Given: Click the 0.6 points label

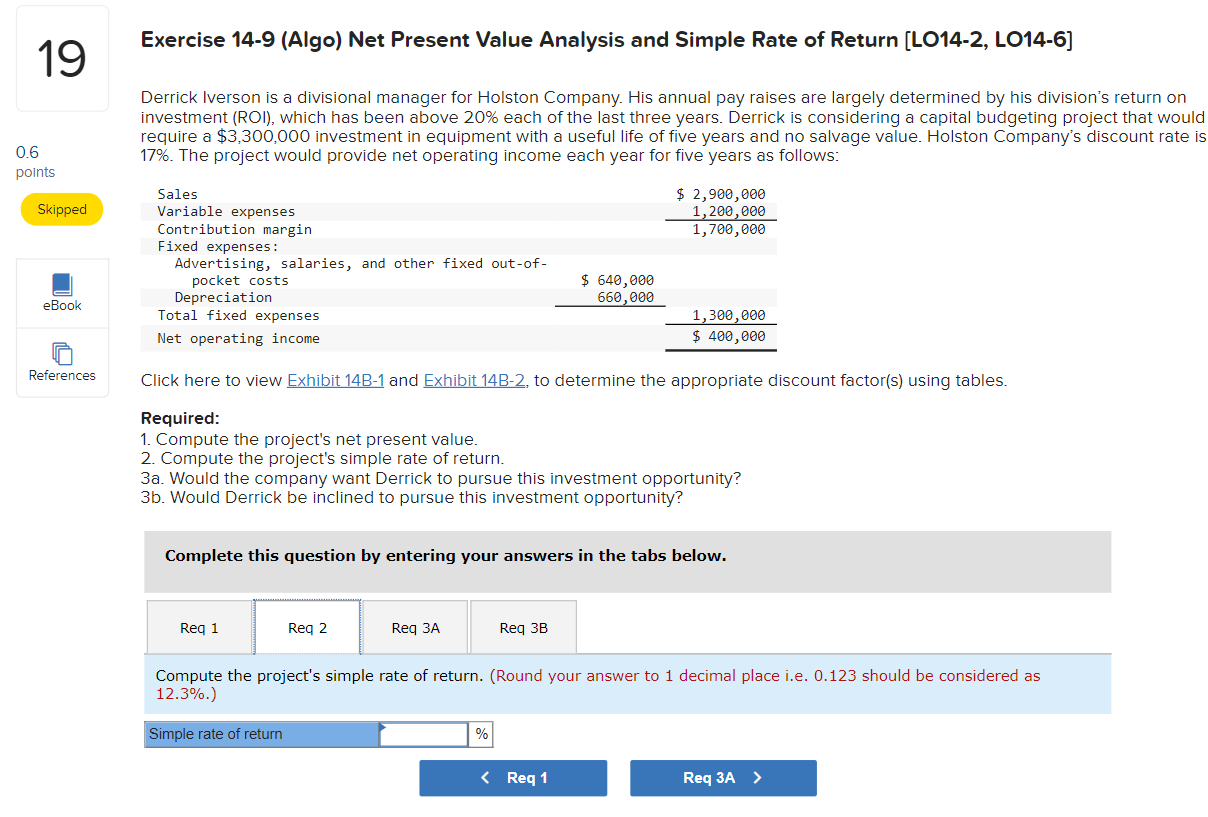Looking at the screenshot, I should click(x=35, y=162).
